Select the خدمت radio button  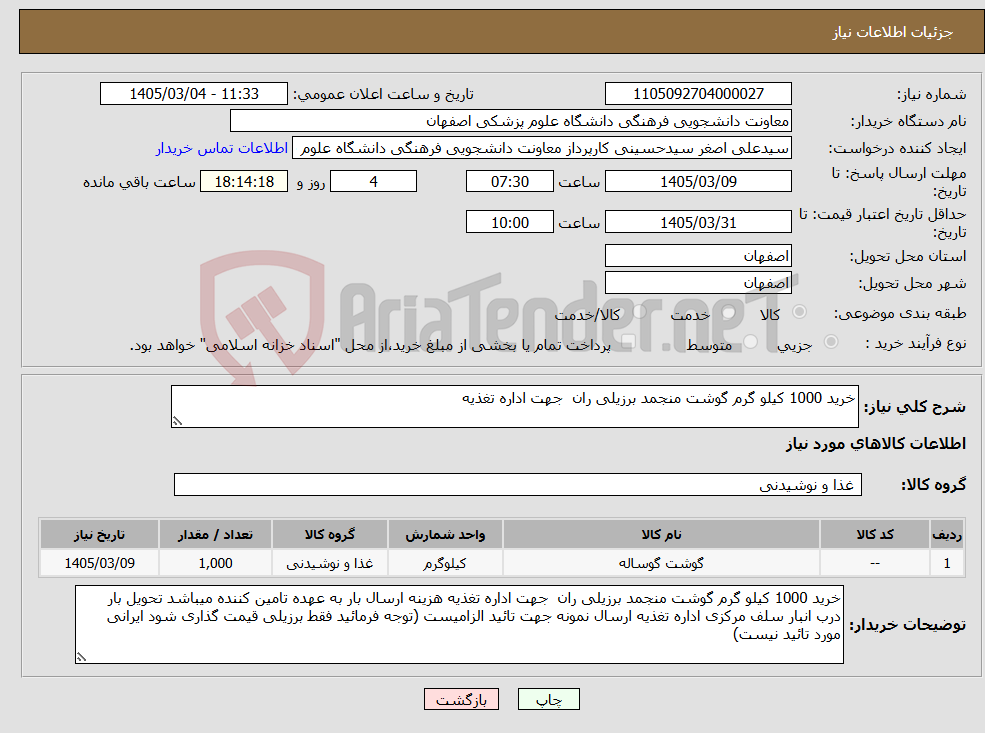point(729,312)
